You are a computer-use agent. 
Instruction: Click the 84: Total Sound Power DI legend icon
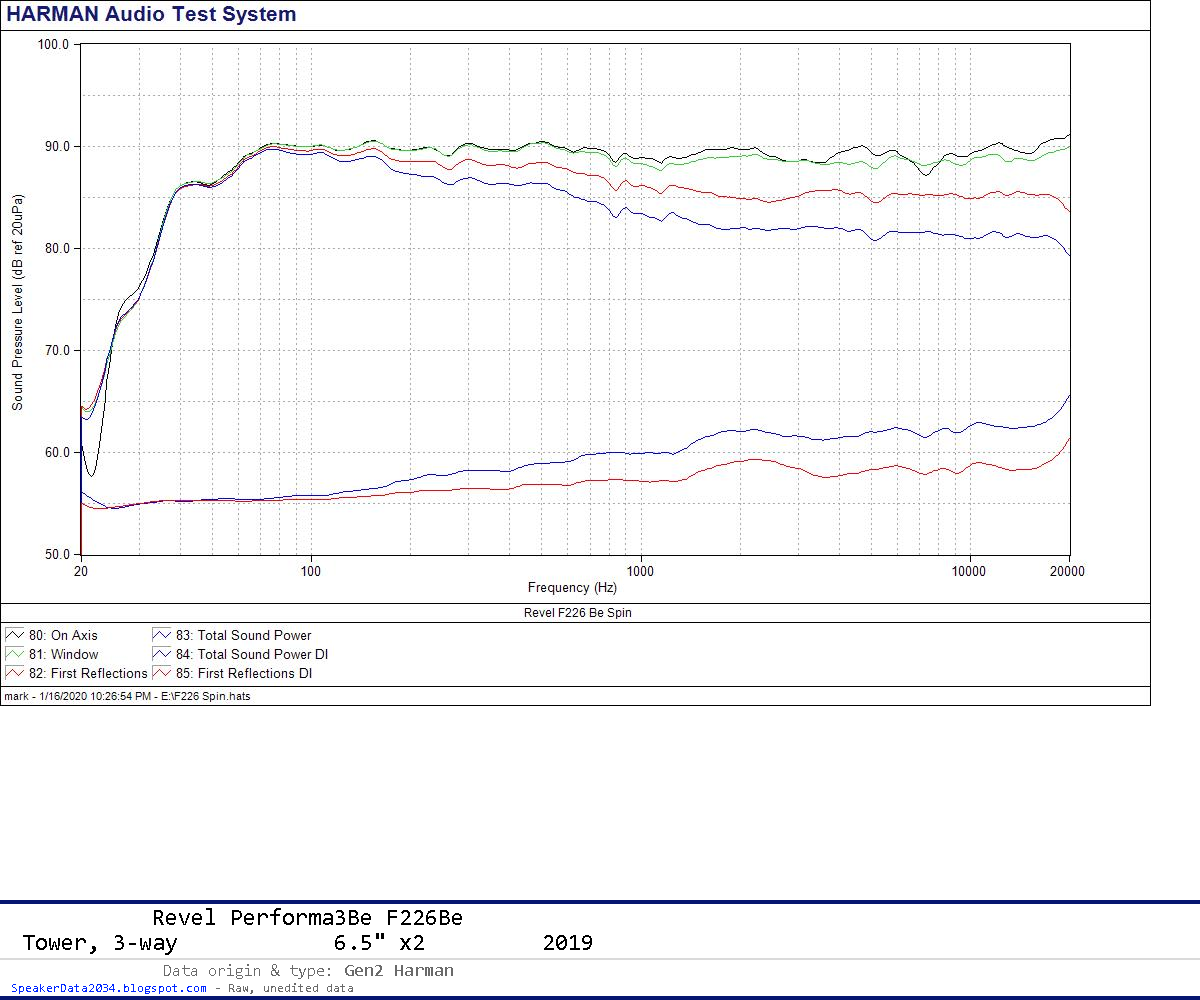[x=160, y=654]
